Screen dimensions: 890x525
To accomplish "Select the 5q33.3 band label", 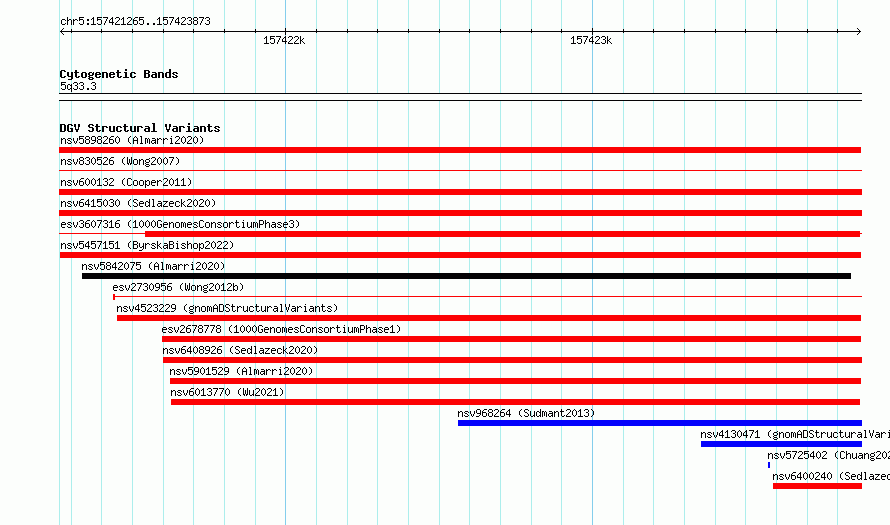I will click(x=78, y=86).
